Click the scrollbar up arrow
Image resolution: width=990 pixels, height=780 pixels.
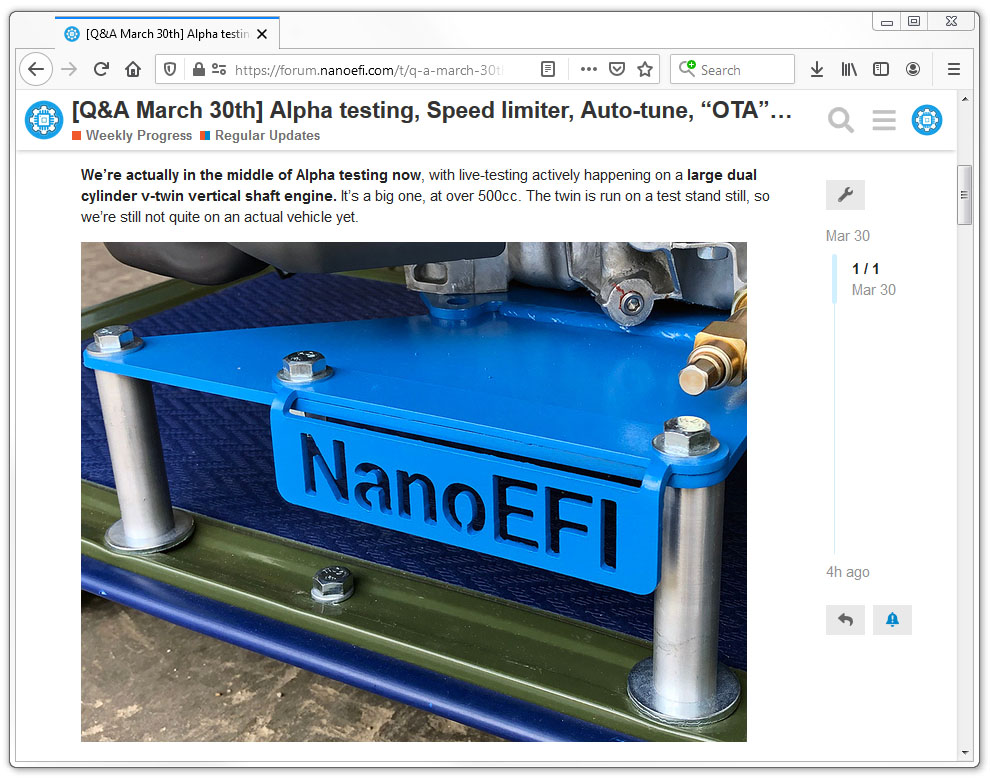click(964, 99)
